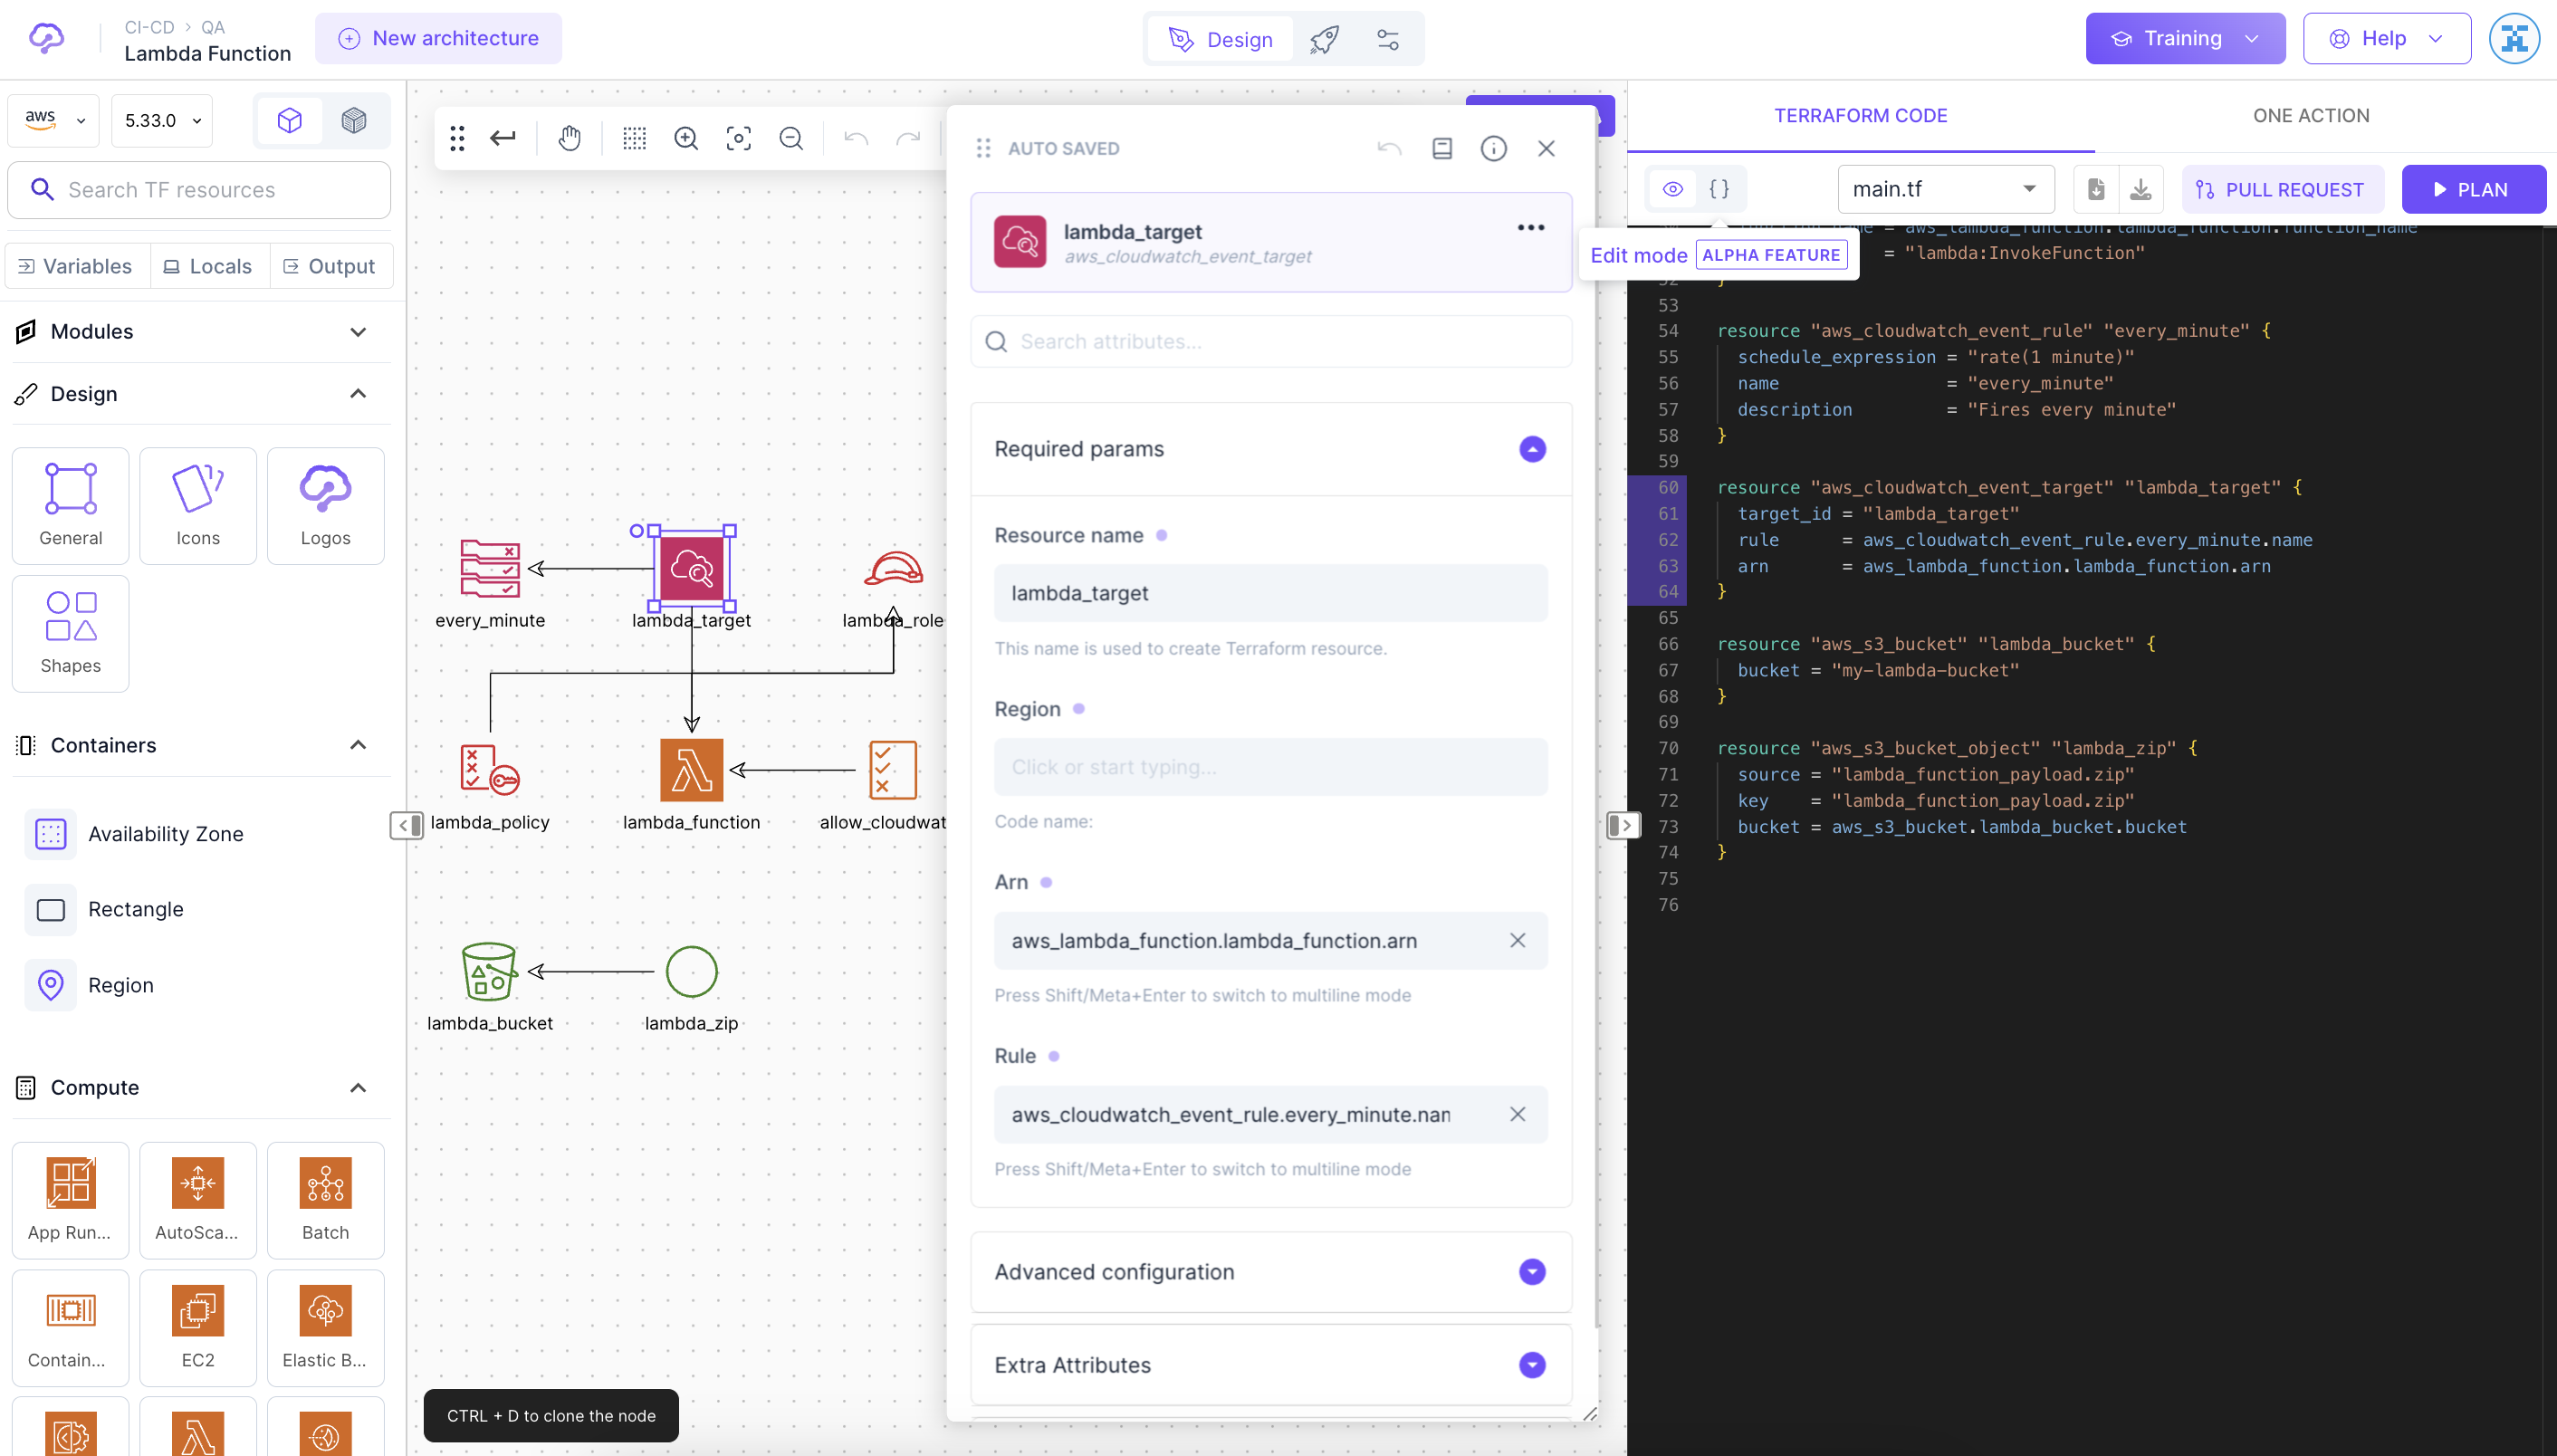This screenshot has width=2557, height=1456.
Task: Click the New architecture button
Action: pyautogui.click(x=437, y=38)
